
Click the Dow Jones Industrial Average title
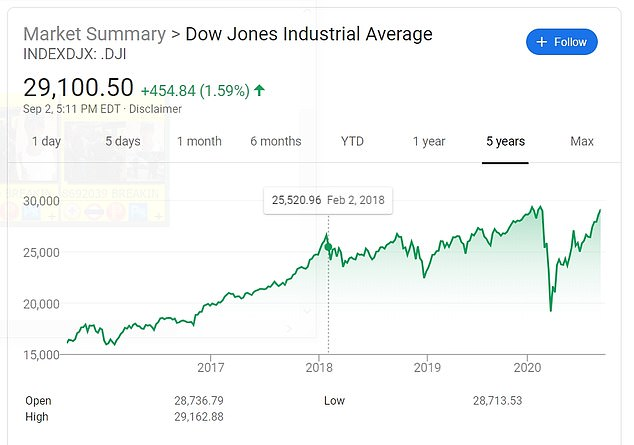click(x=309, y=34)
